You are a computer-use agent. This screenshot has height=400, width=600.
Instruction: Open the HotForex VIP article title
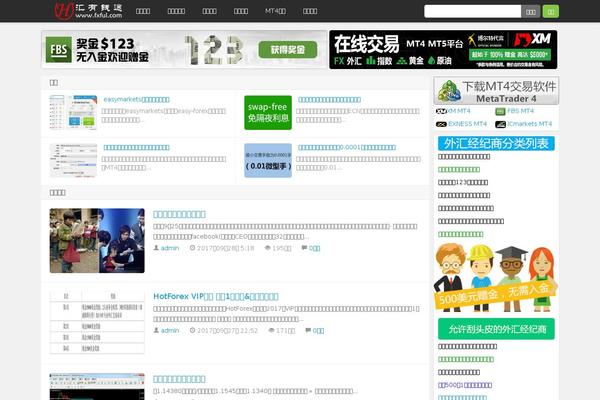[216, 296]
